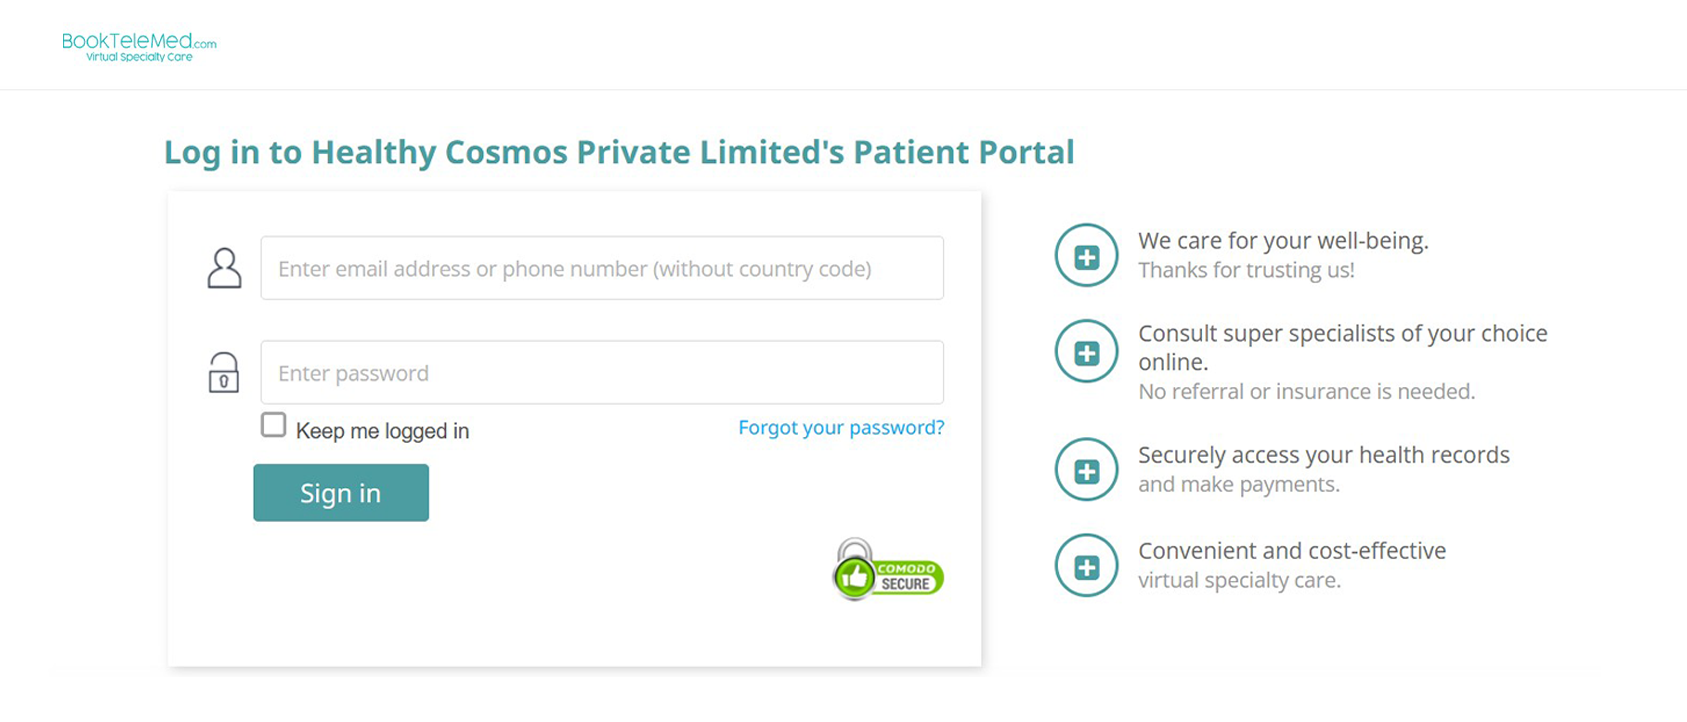Viewport: 1687px width, 722px height.
Task: Click 'Consult super specialists of your choice' text
Action: tap(1342, 334)
